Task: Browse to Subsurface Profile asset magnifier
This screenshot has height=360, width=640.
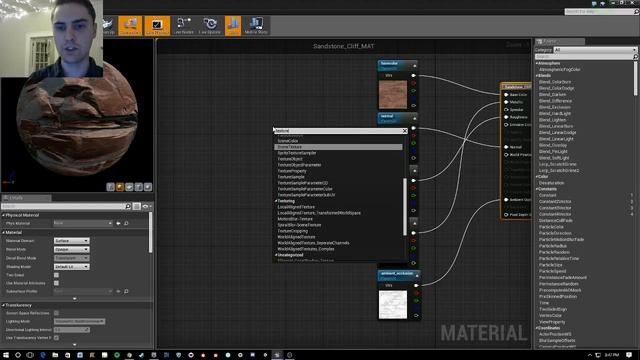Action: click(x=126, y=291)
